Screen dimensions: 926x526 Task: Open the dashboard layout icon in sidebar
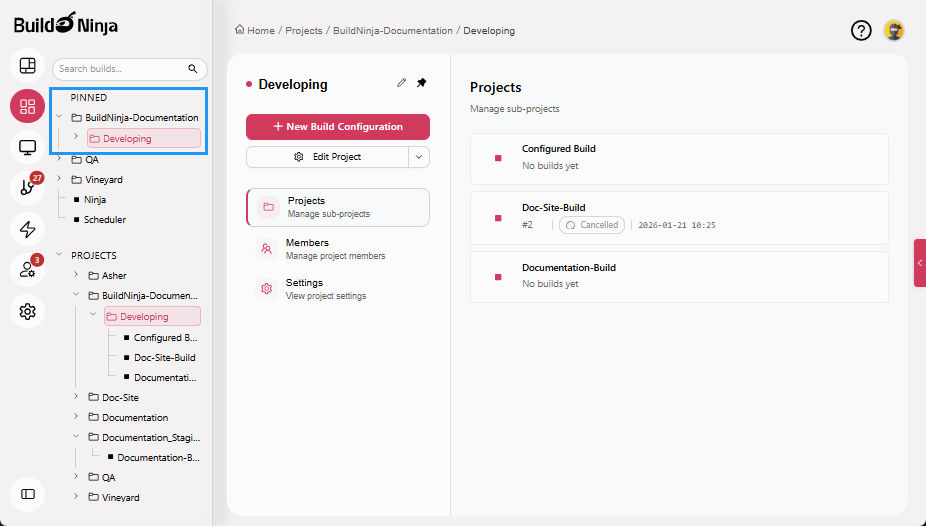coord(28,66)
